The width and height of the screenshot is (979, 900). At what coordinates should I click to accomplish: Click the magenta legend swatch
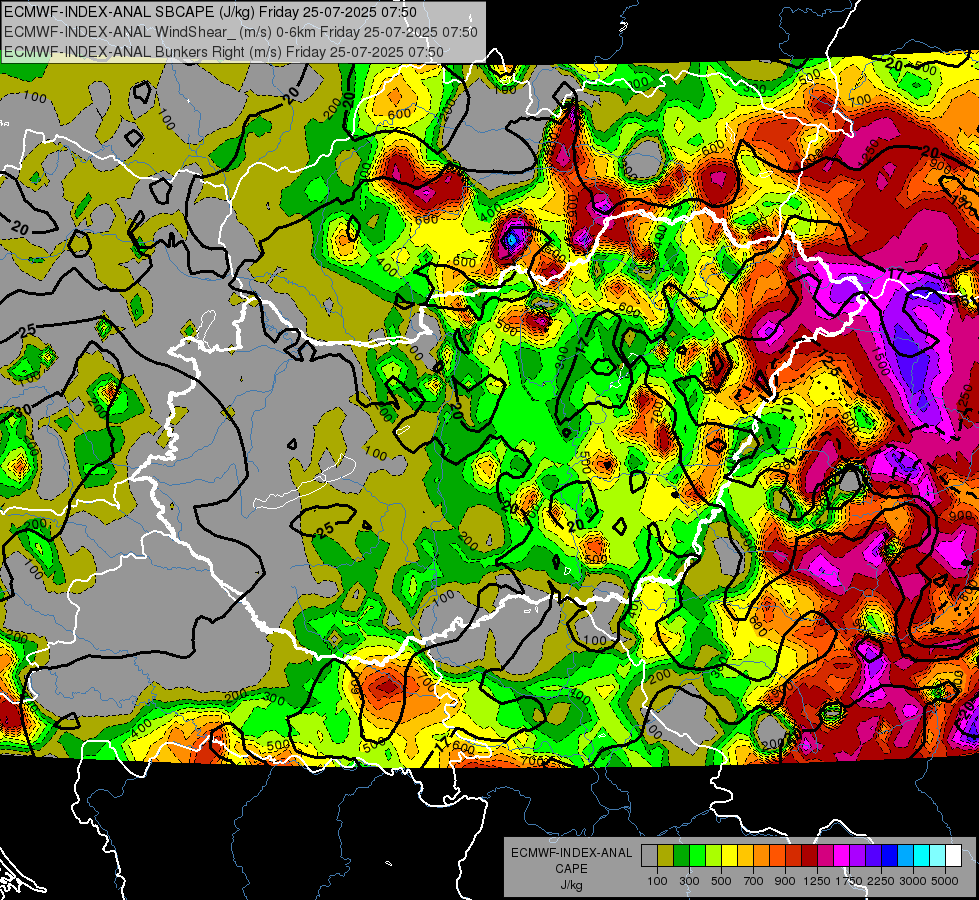pos(842,856)
